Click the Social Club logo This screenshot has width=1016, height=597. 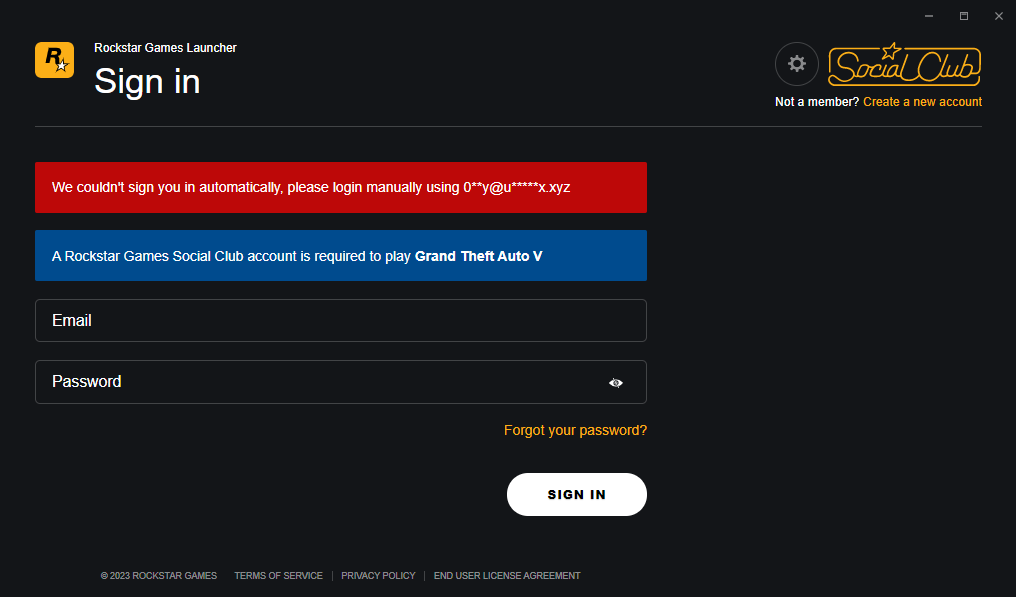(x=905, y=65)
